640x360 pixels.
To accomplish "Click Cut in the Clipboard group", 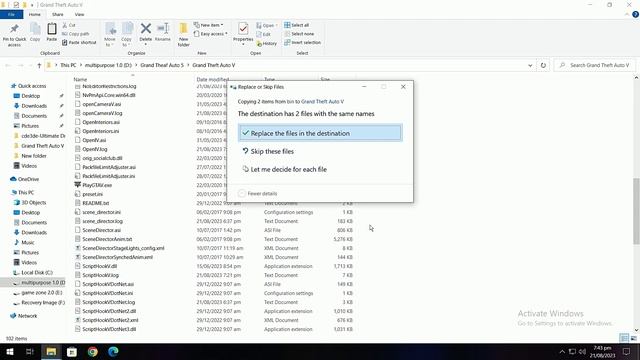I will [69, 25].
